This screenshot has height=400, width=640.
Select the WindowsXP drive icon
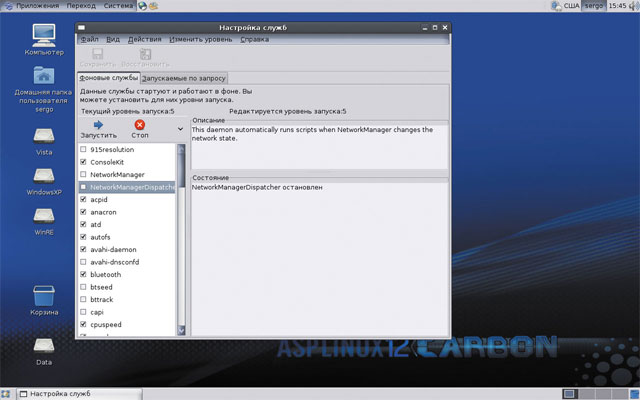pyautogui.click(x=44, y=176)
